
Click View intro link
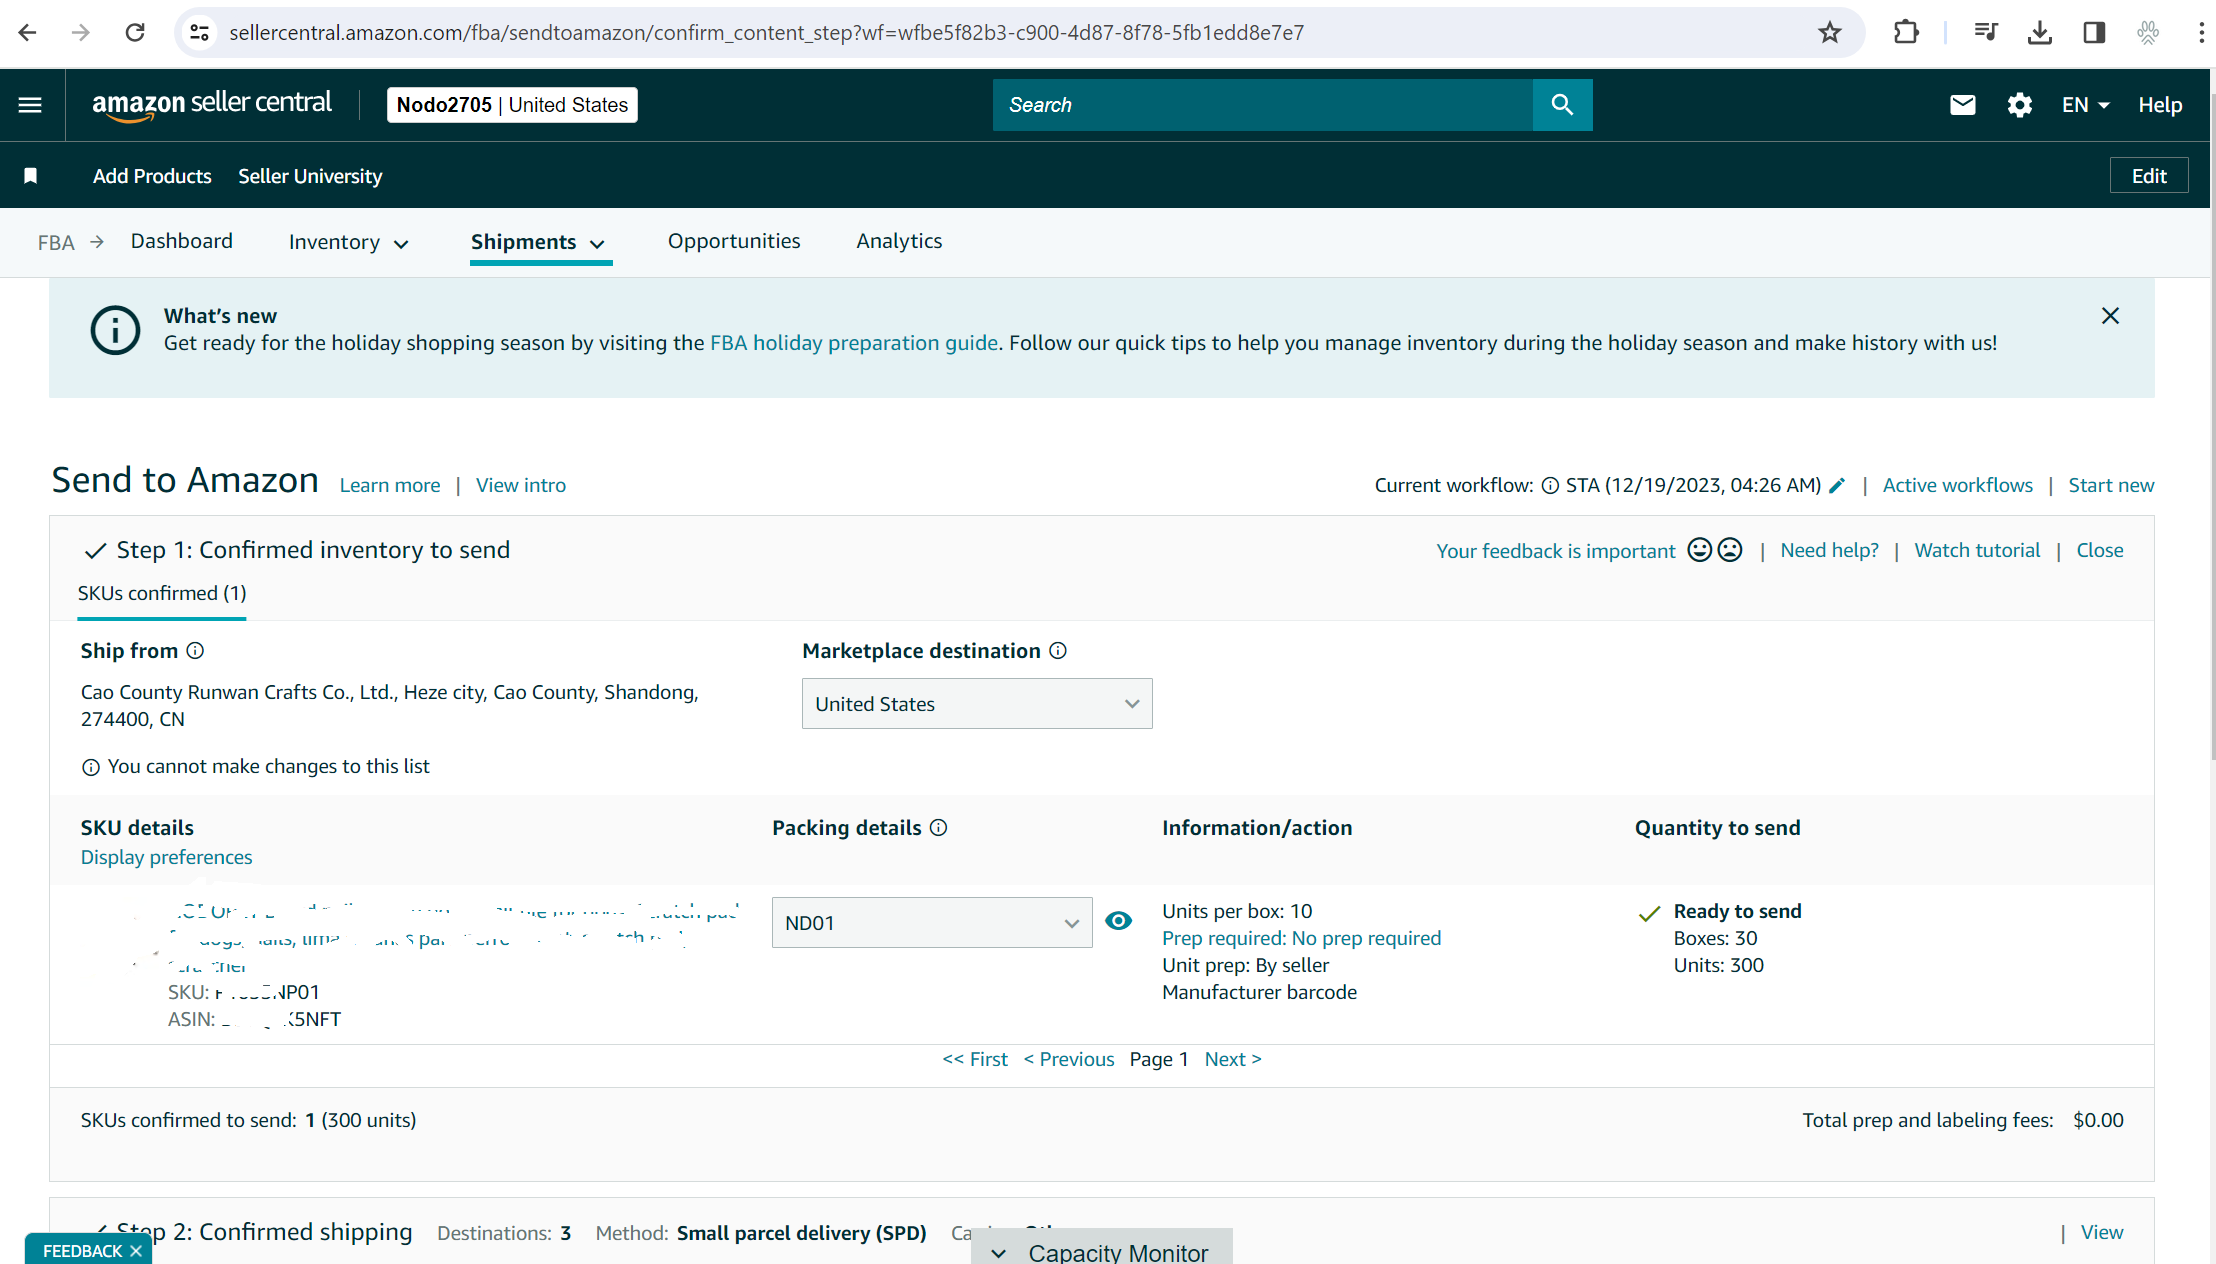[x=521, y=485]
